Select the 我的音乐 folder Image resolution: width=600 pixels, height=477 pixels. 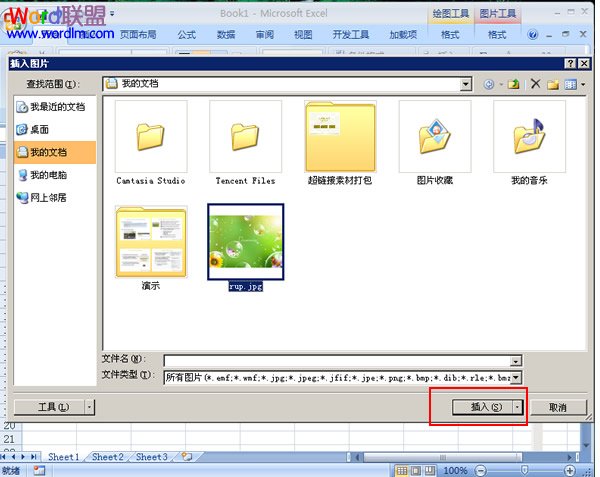click(x=529, y=143)
